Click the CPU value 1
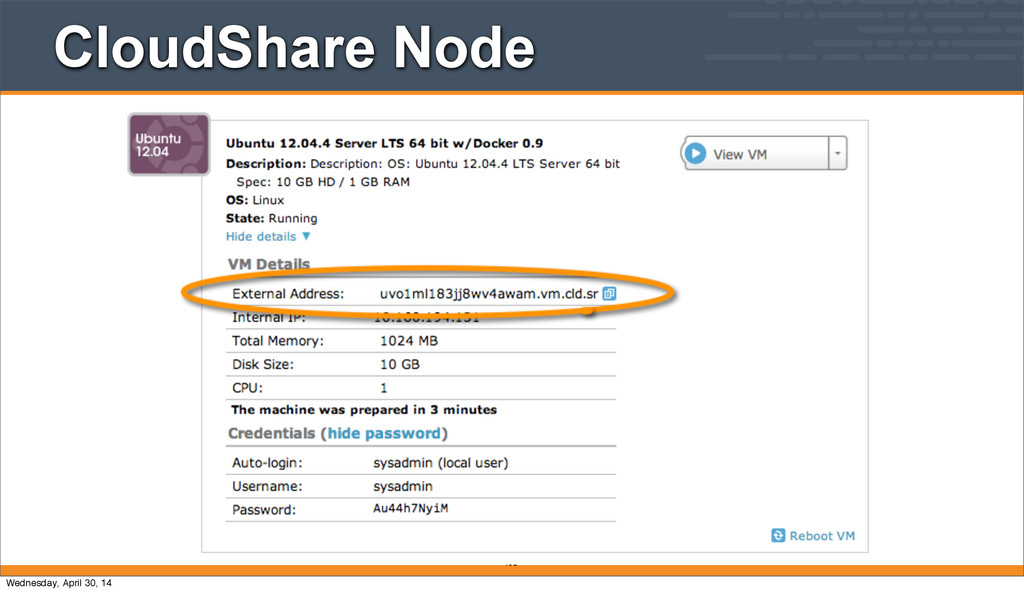Screen dimensions: 1024x592 pyautogui.click(x=384, y=387)
